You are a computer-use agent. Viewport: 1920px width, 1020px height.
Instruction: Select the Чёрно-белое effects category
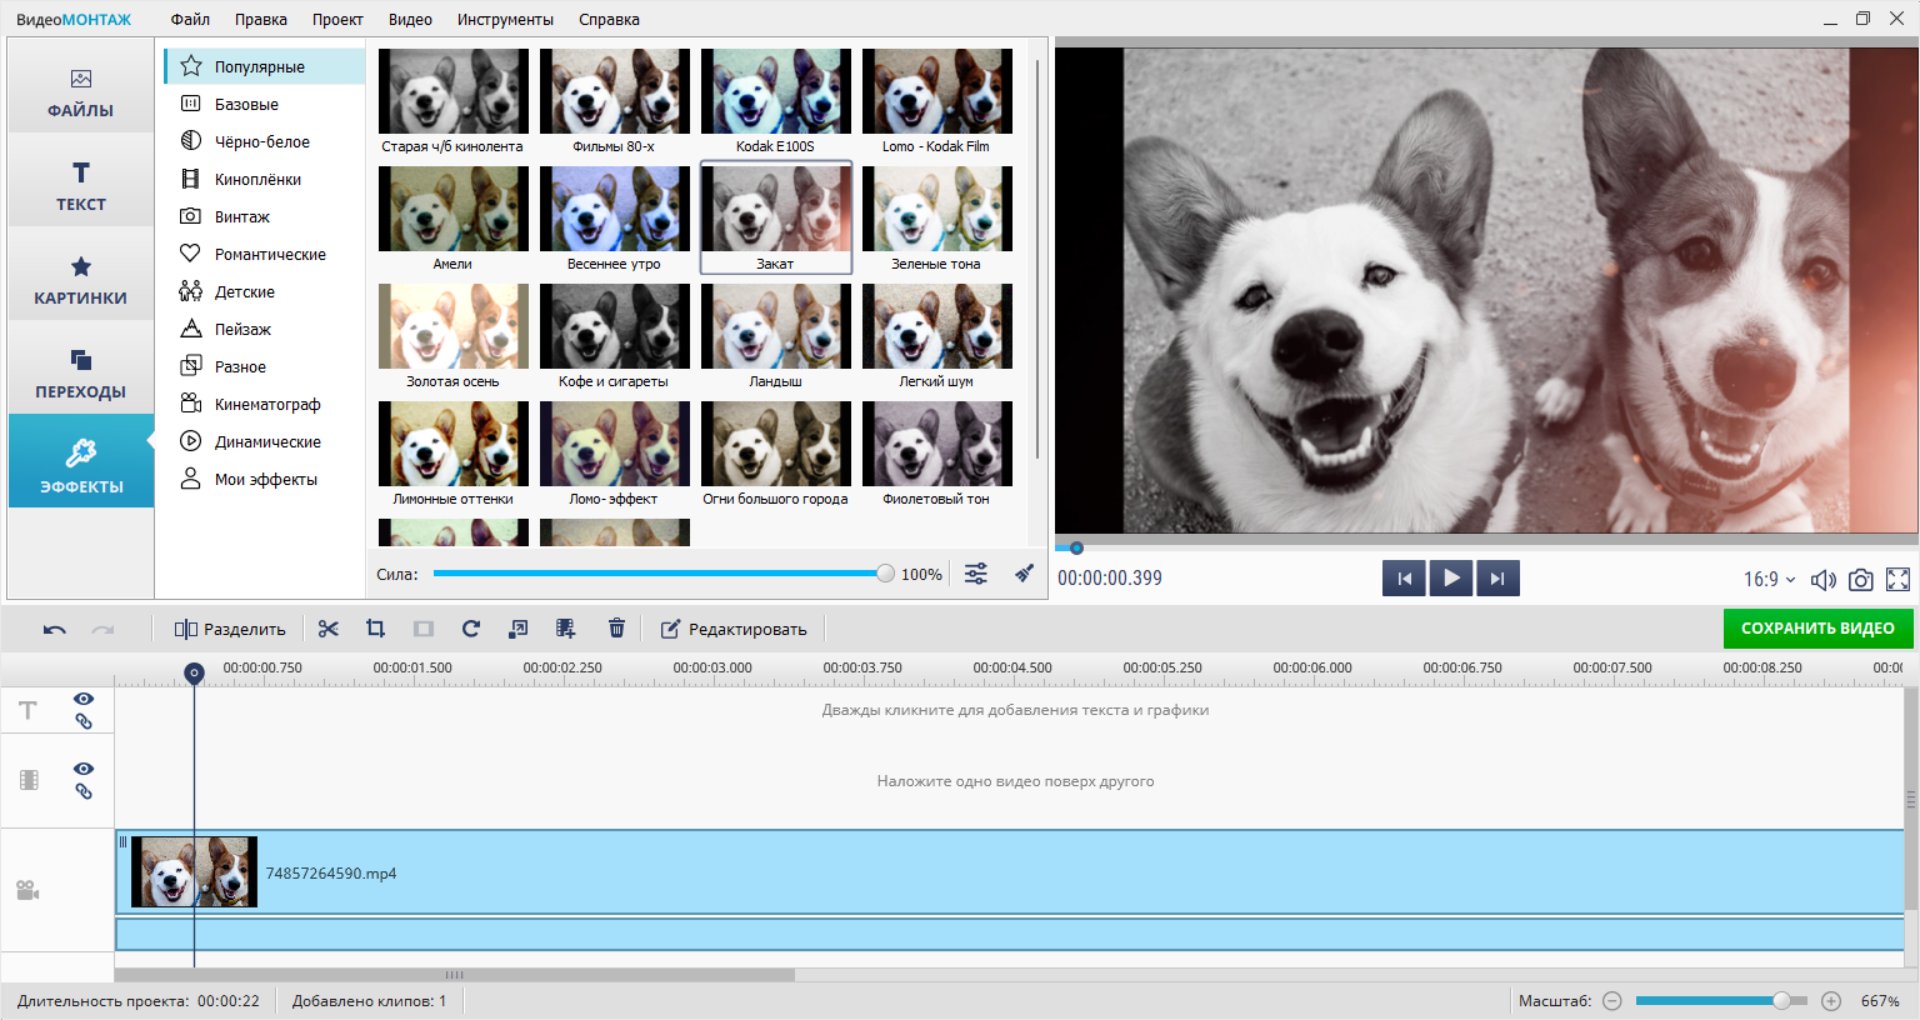pyautogui.click(x=262, y=142)
